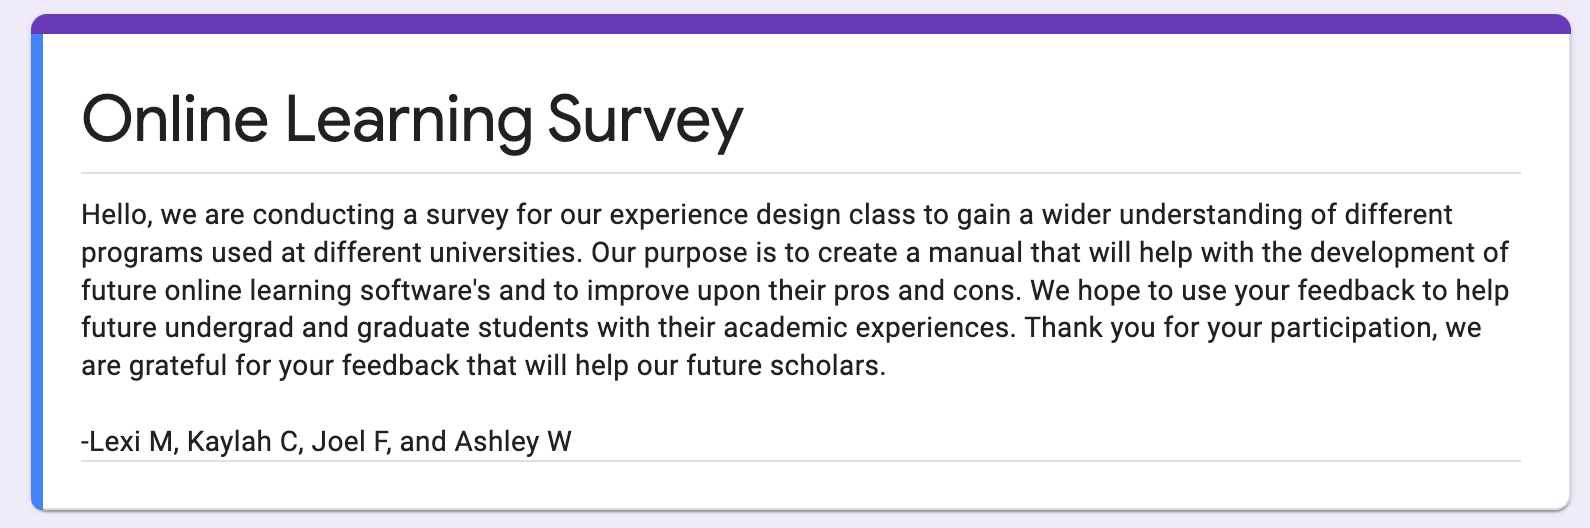Click the divider line beneath the title
Image resolution: width=1590 pixels, height=528 pixels.
click(801, 173)
